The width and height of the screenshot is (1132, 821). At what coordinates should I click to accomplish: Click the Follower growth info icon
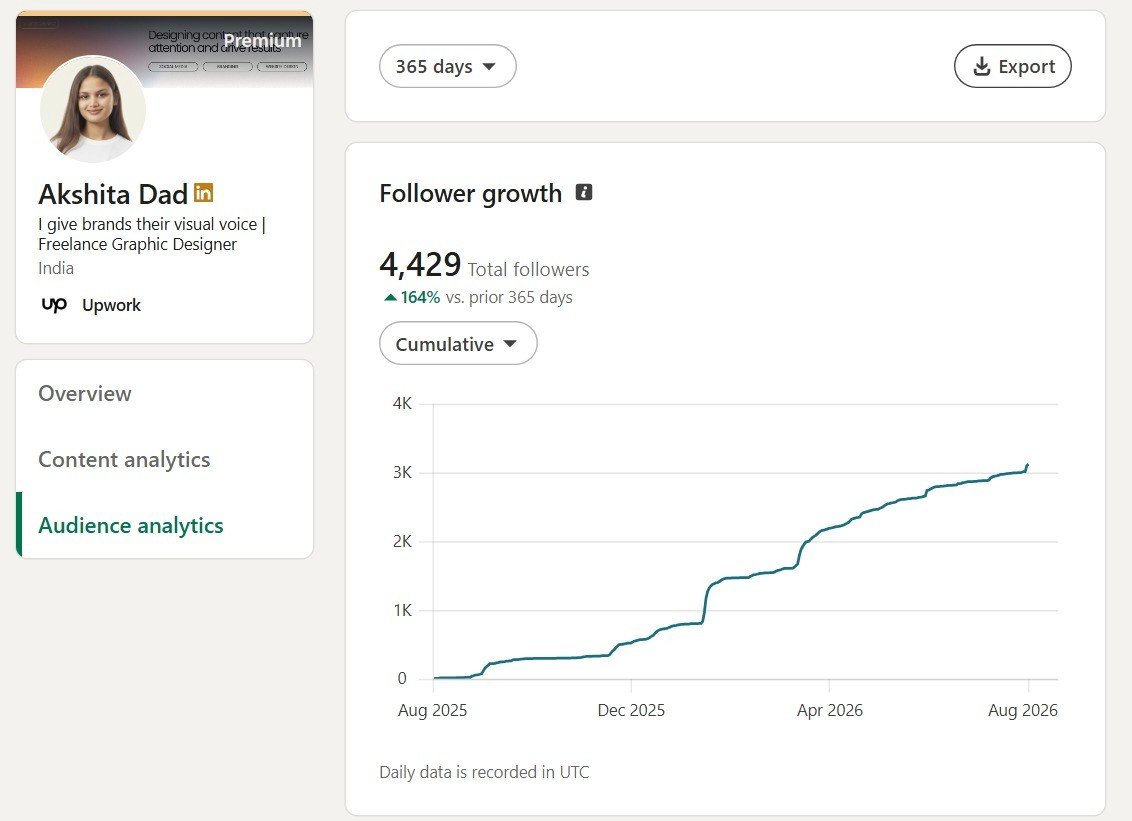coord(583,192)
